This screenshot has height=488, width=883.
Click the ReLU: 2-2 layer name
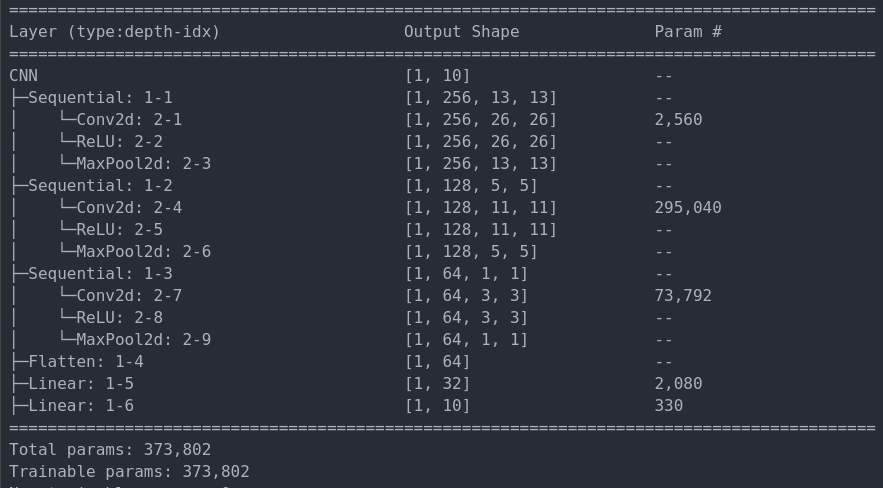click(x=119, y=142)
